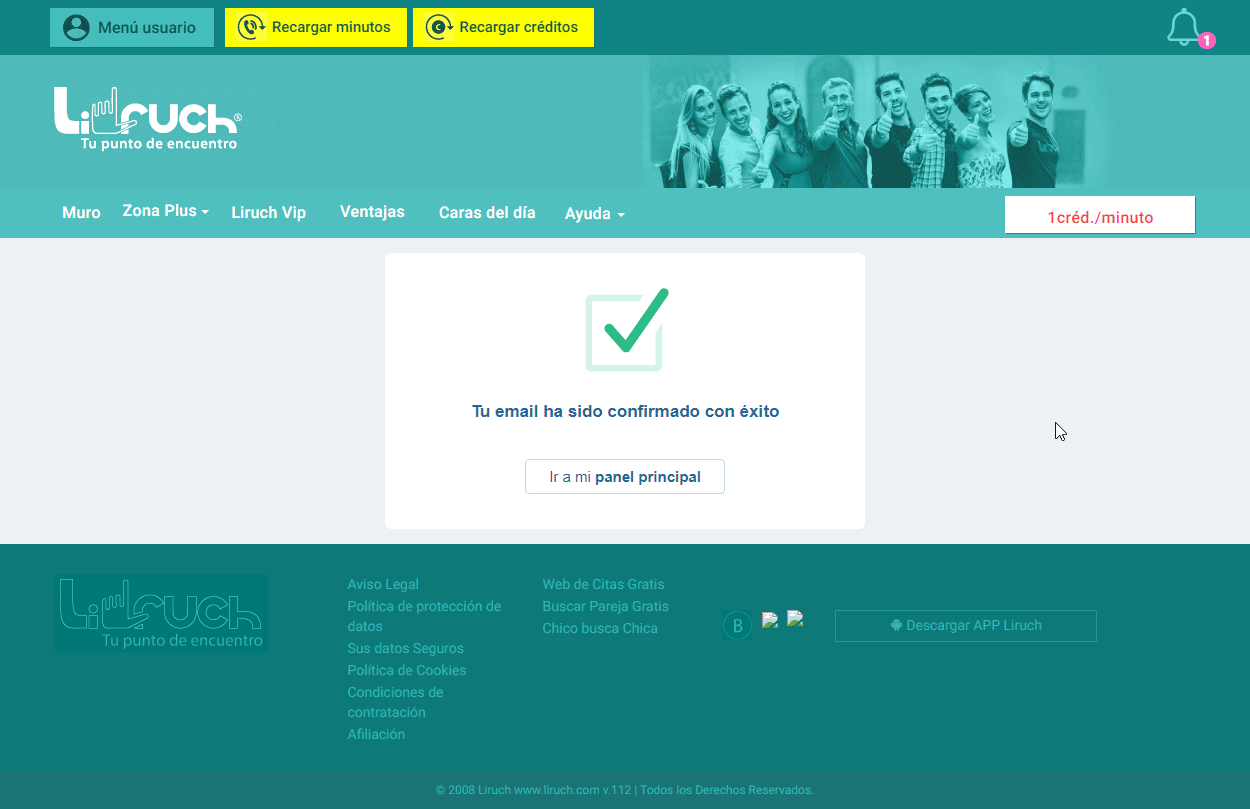Open Liruch Vip navigation tab
1250x809 pixels.
(269, 212)
